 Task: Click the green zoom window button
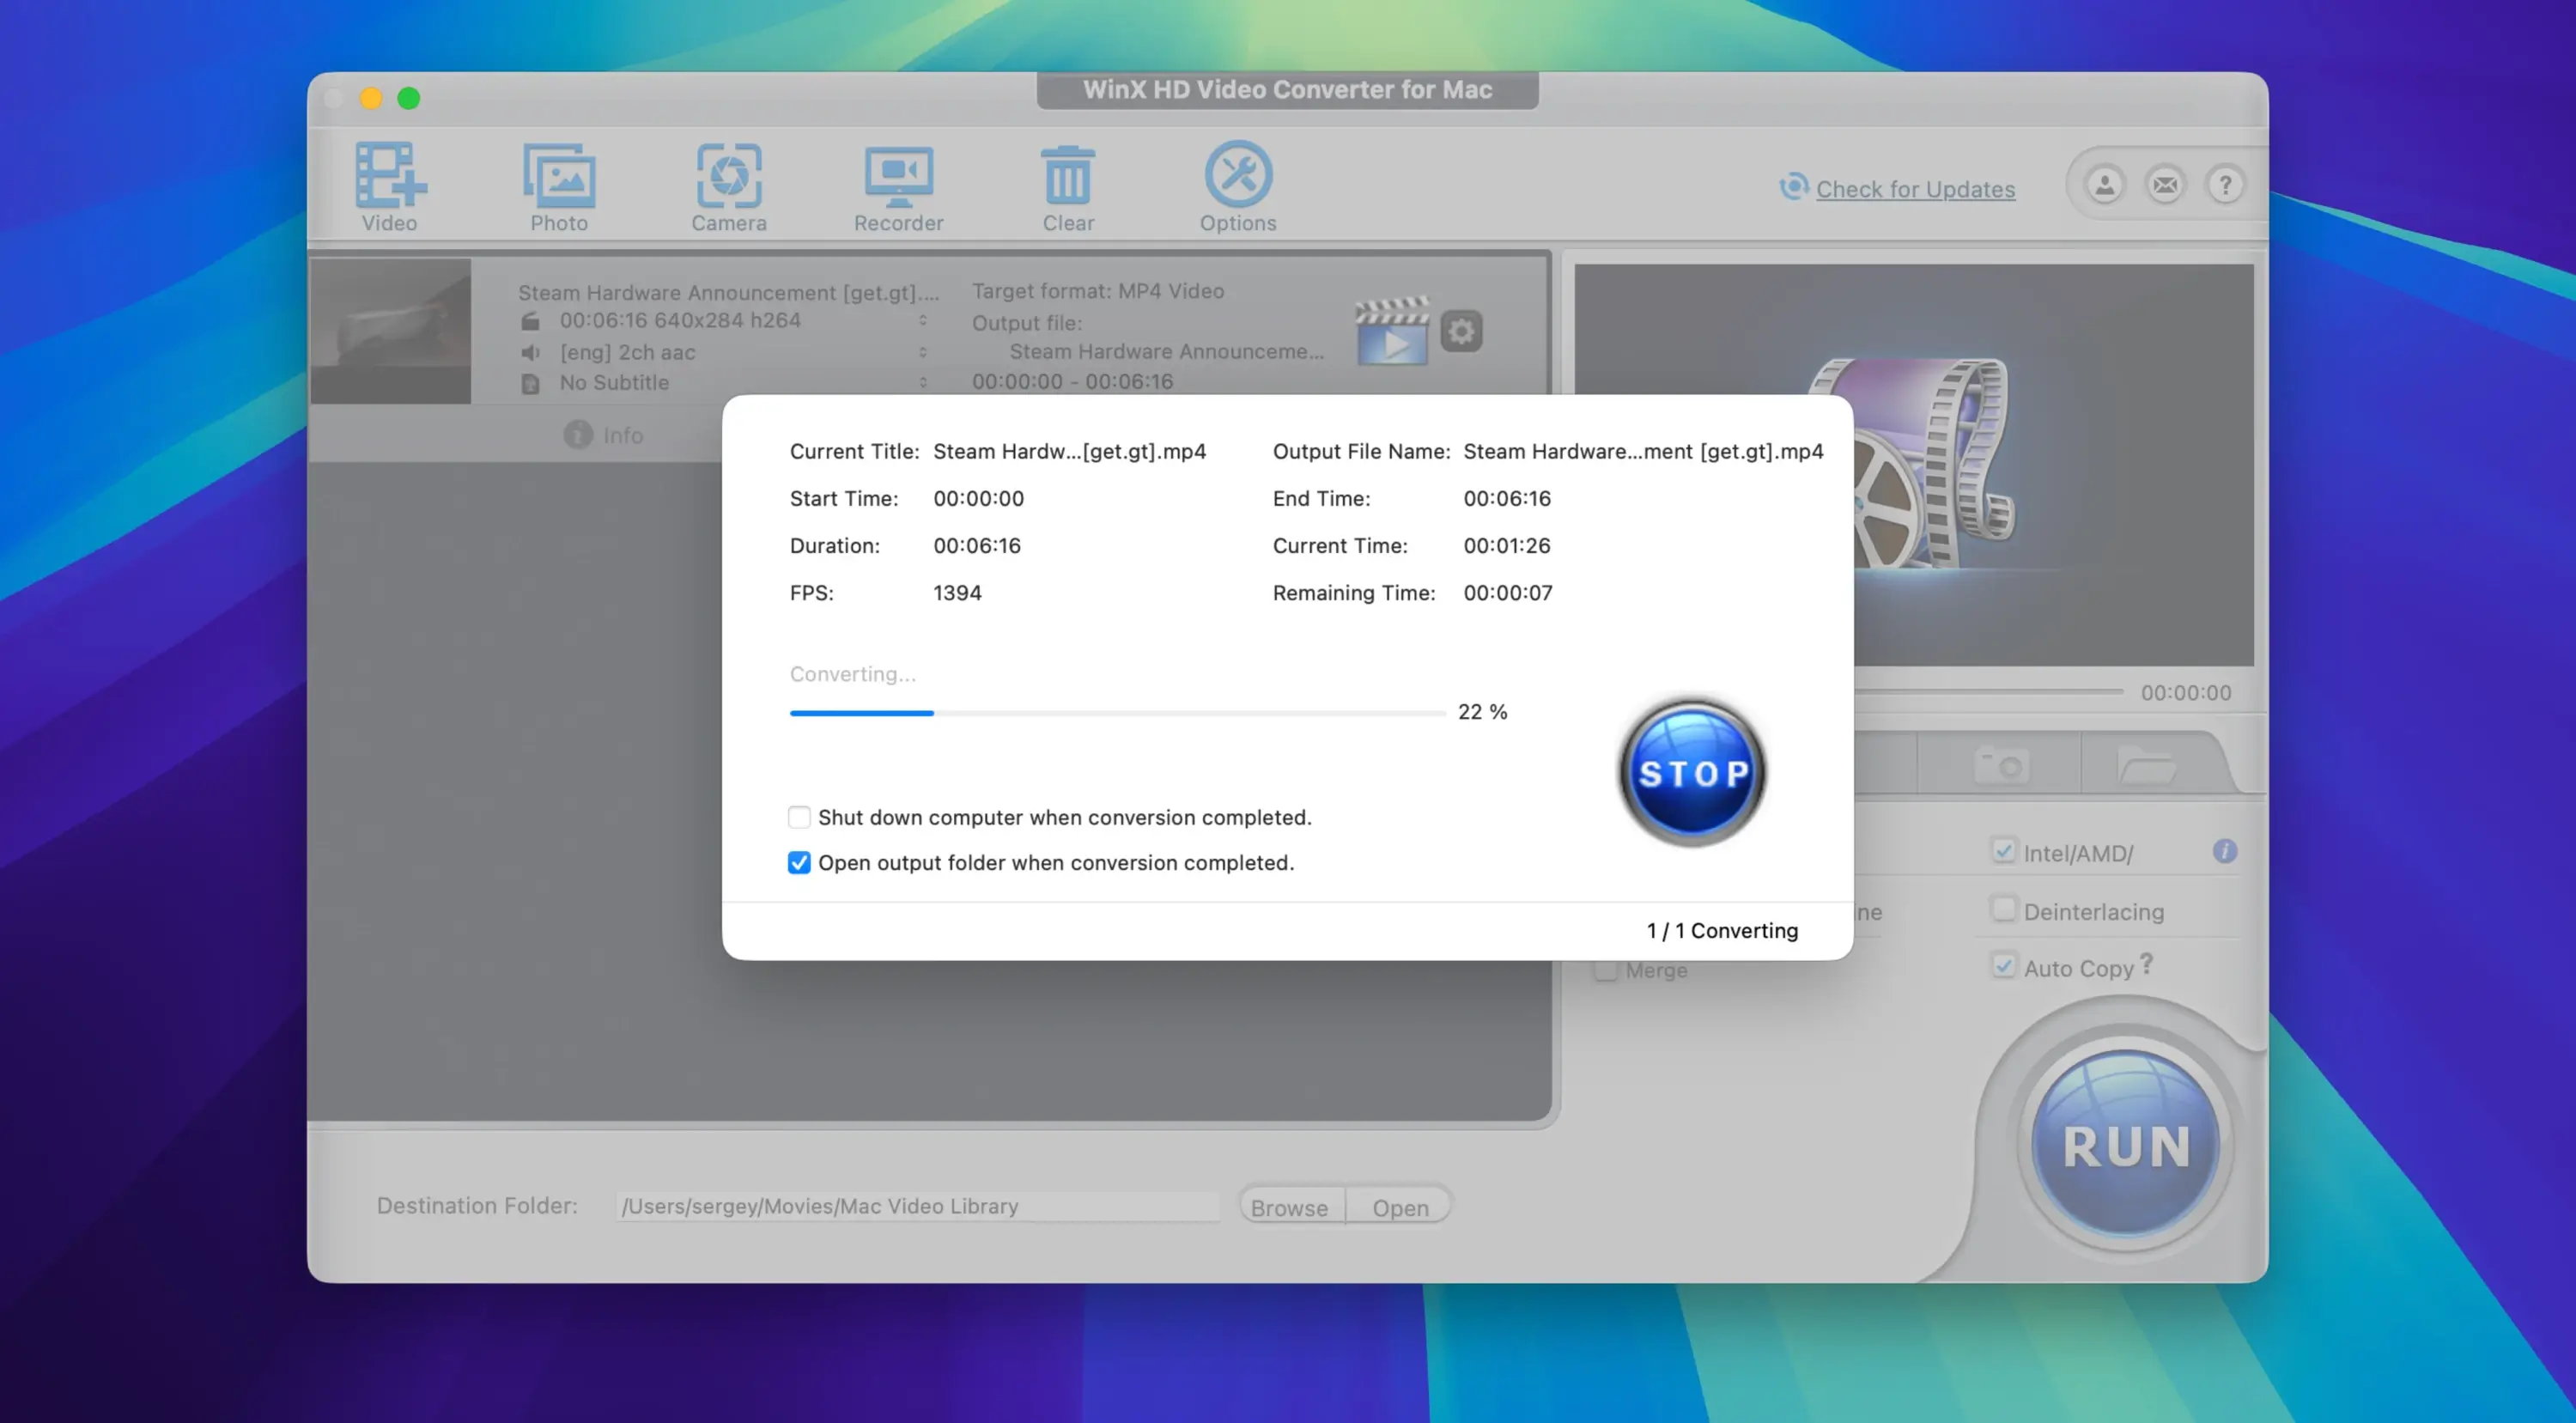tap(408, 98)
